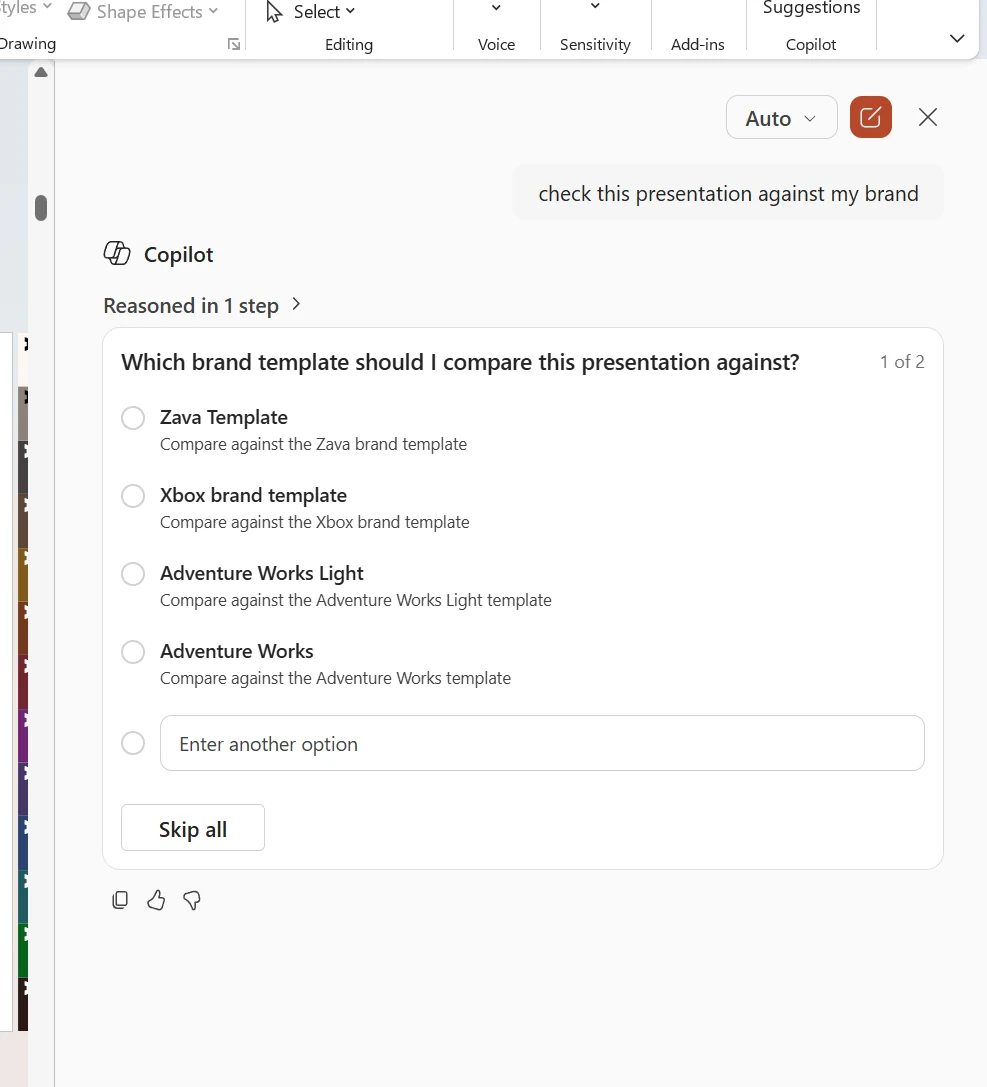The image size is (987, 1087).
Task: Expand the Reasoned in 1 step details
Action: pos(202,305)
